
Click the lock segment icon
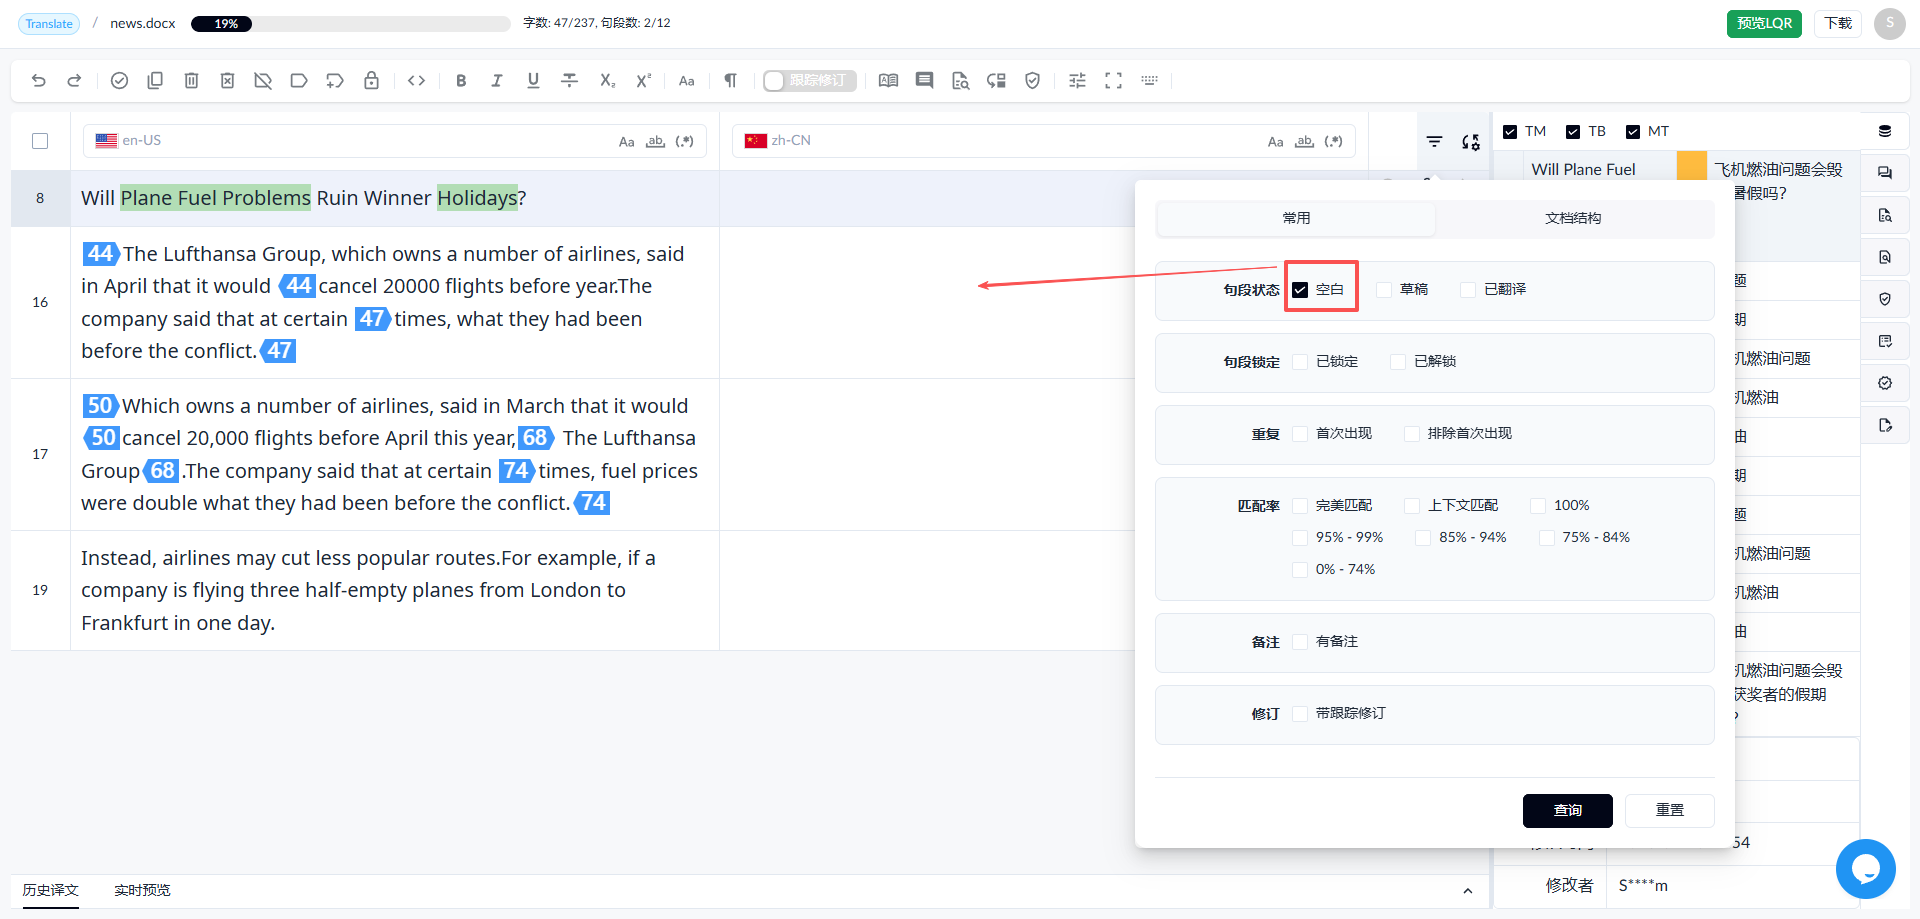click(x=371, y=81)
